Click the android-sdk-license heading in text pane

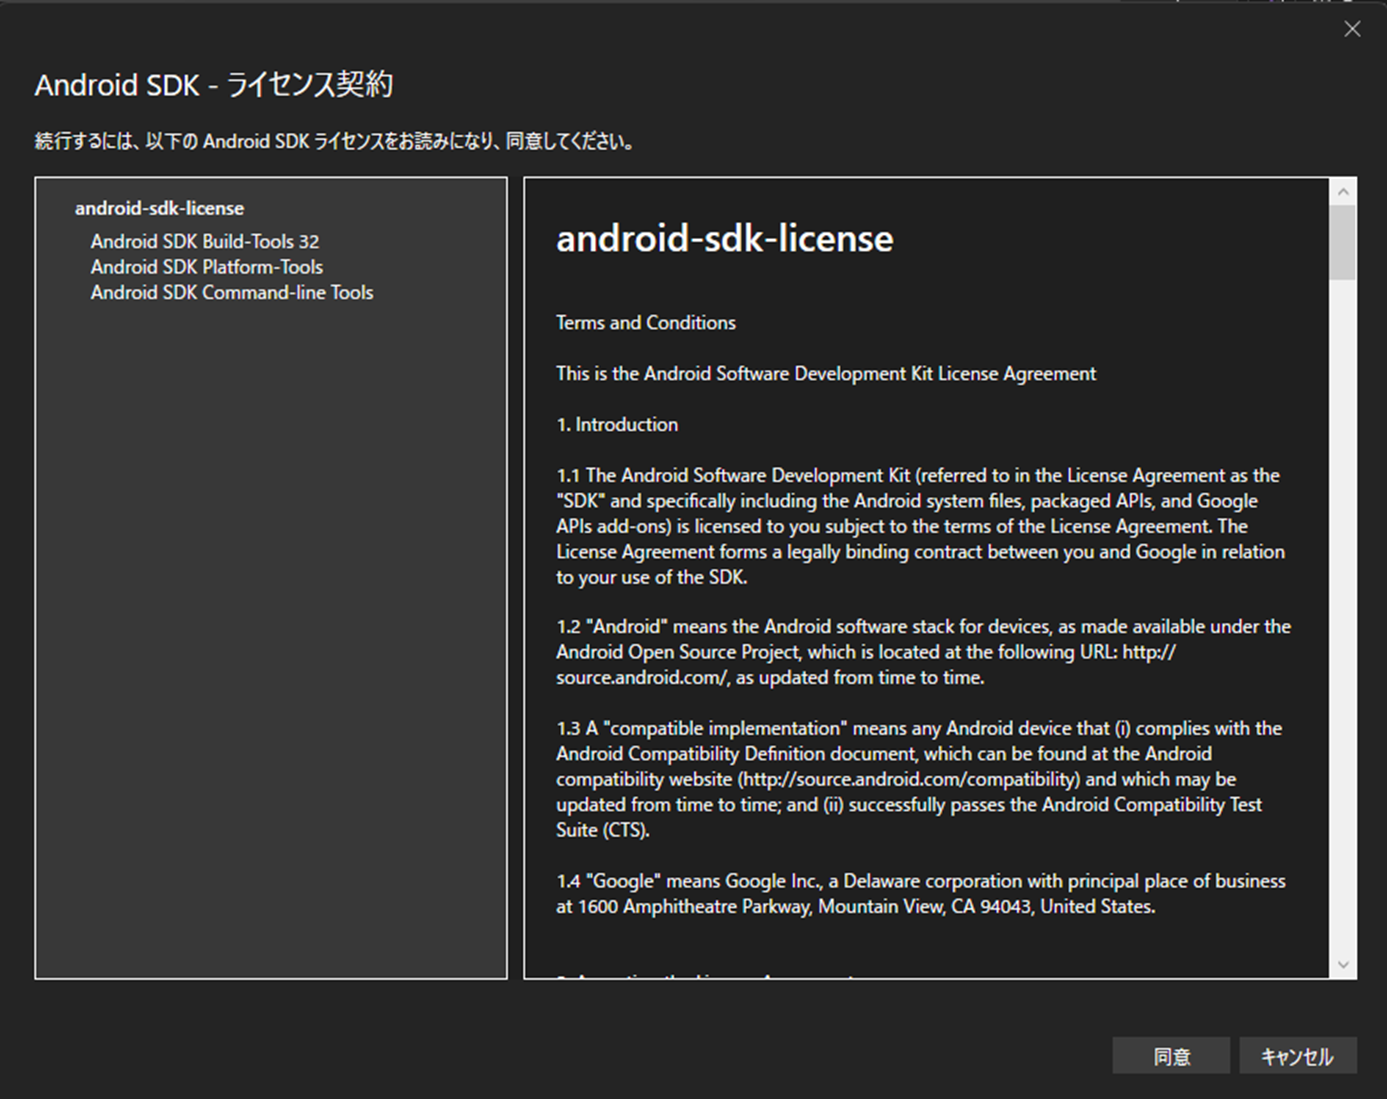[x=725, y=238]
